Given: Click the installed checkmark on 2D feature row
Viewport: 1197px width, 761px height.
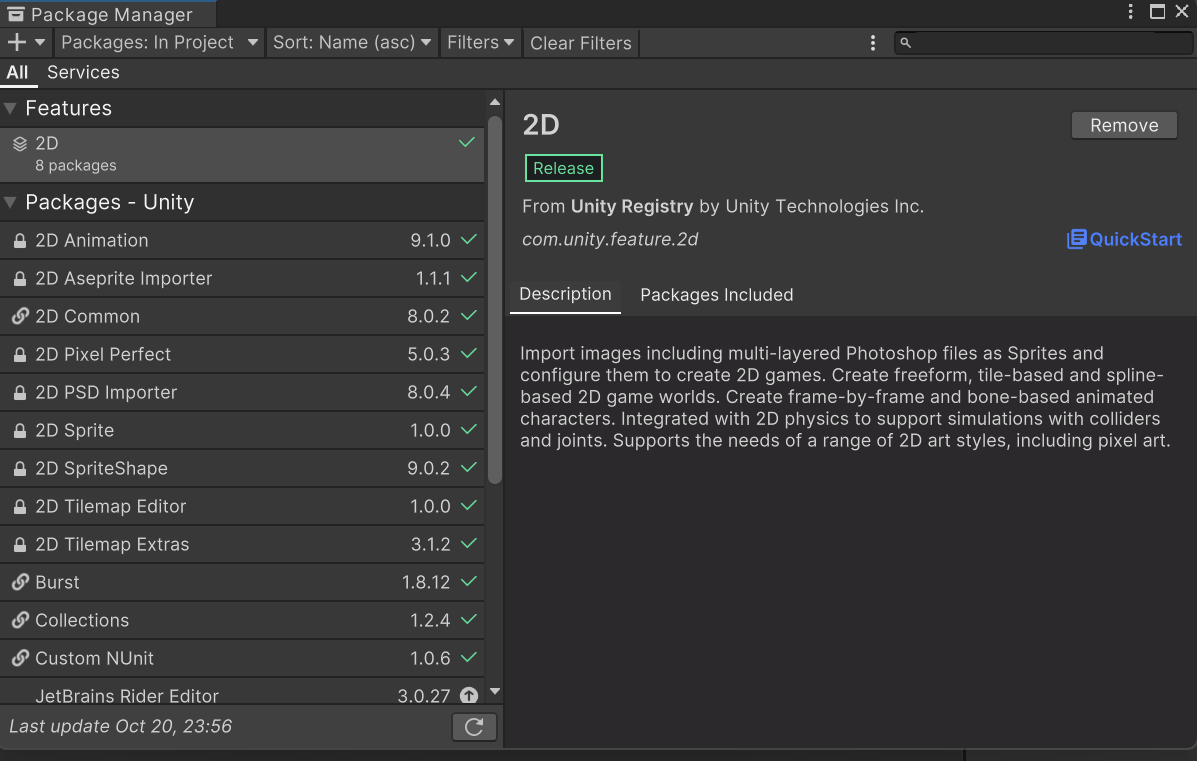Looking at the screenshot, I should pyautogui.click(x=466, y=143).
